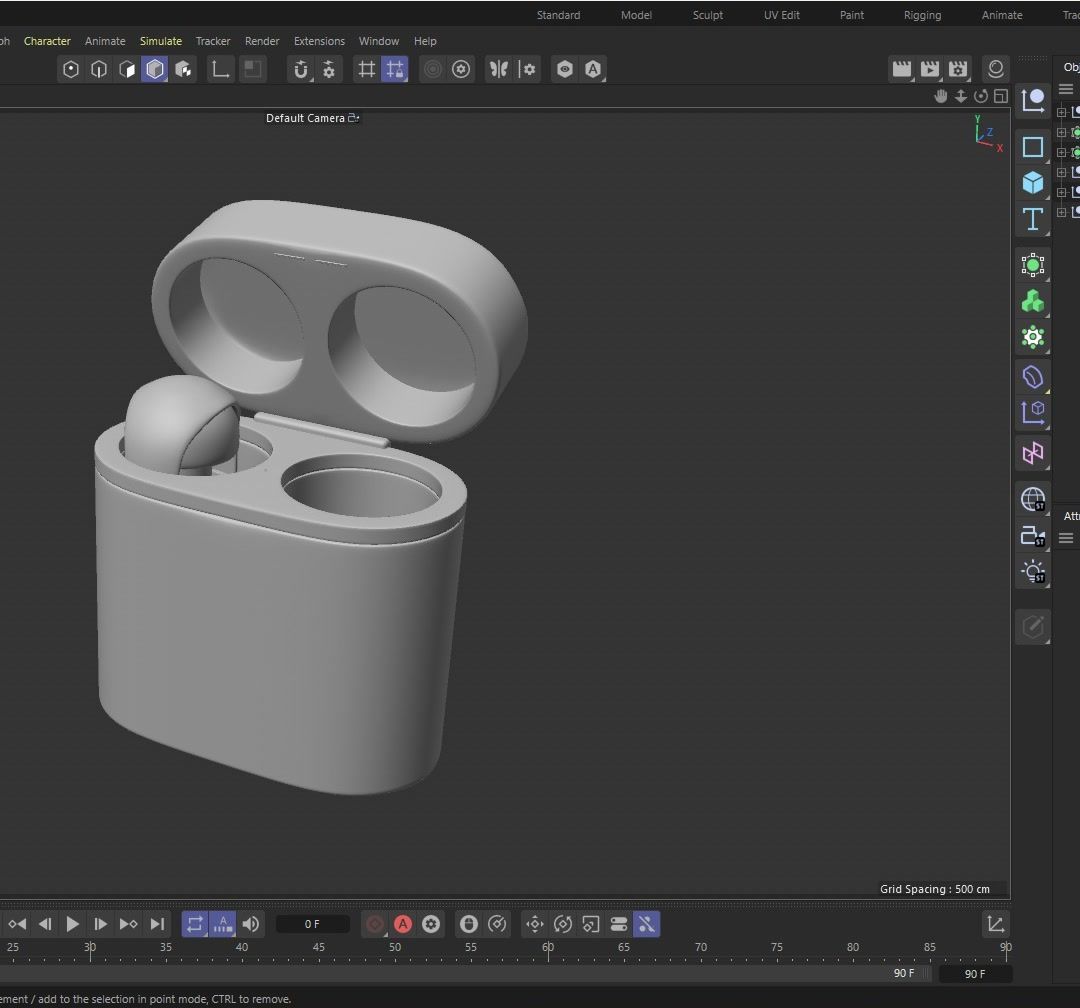Open Render menu

tap(262, 41)
